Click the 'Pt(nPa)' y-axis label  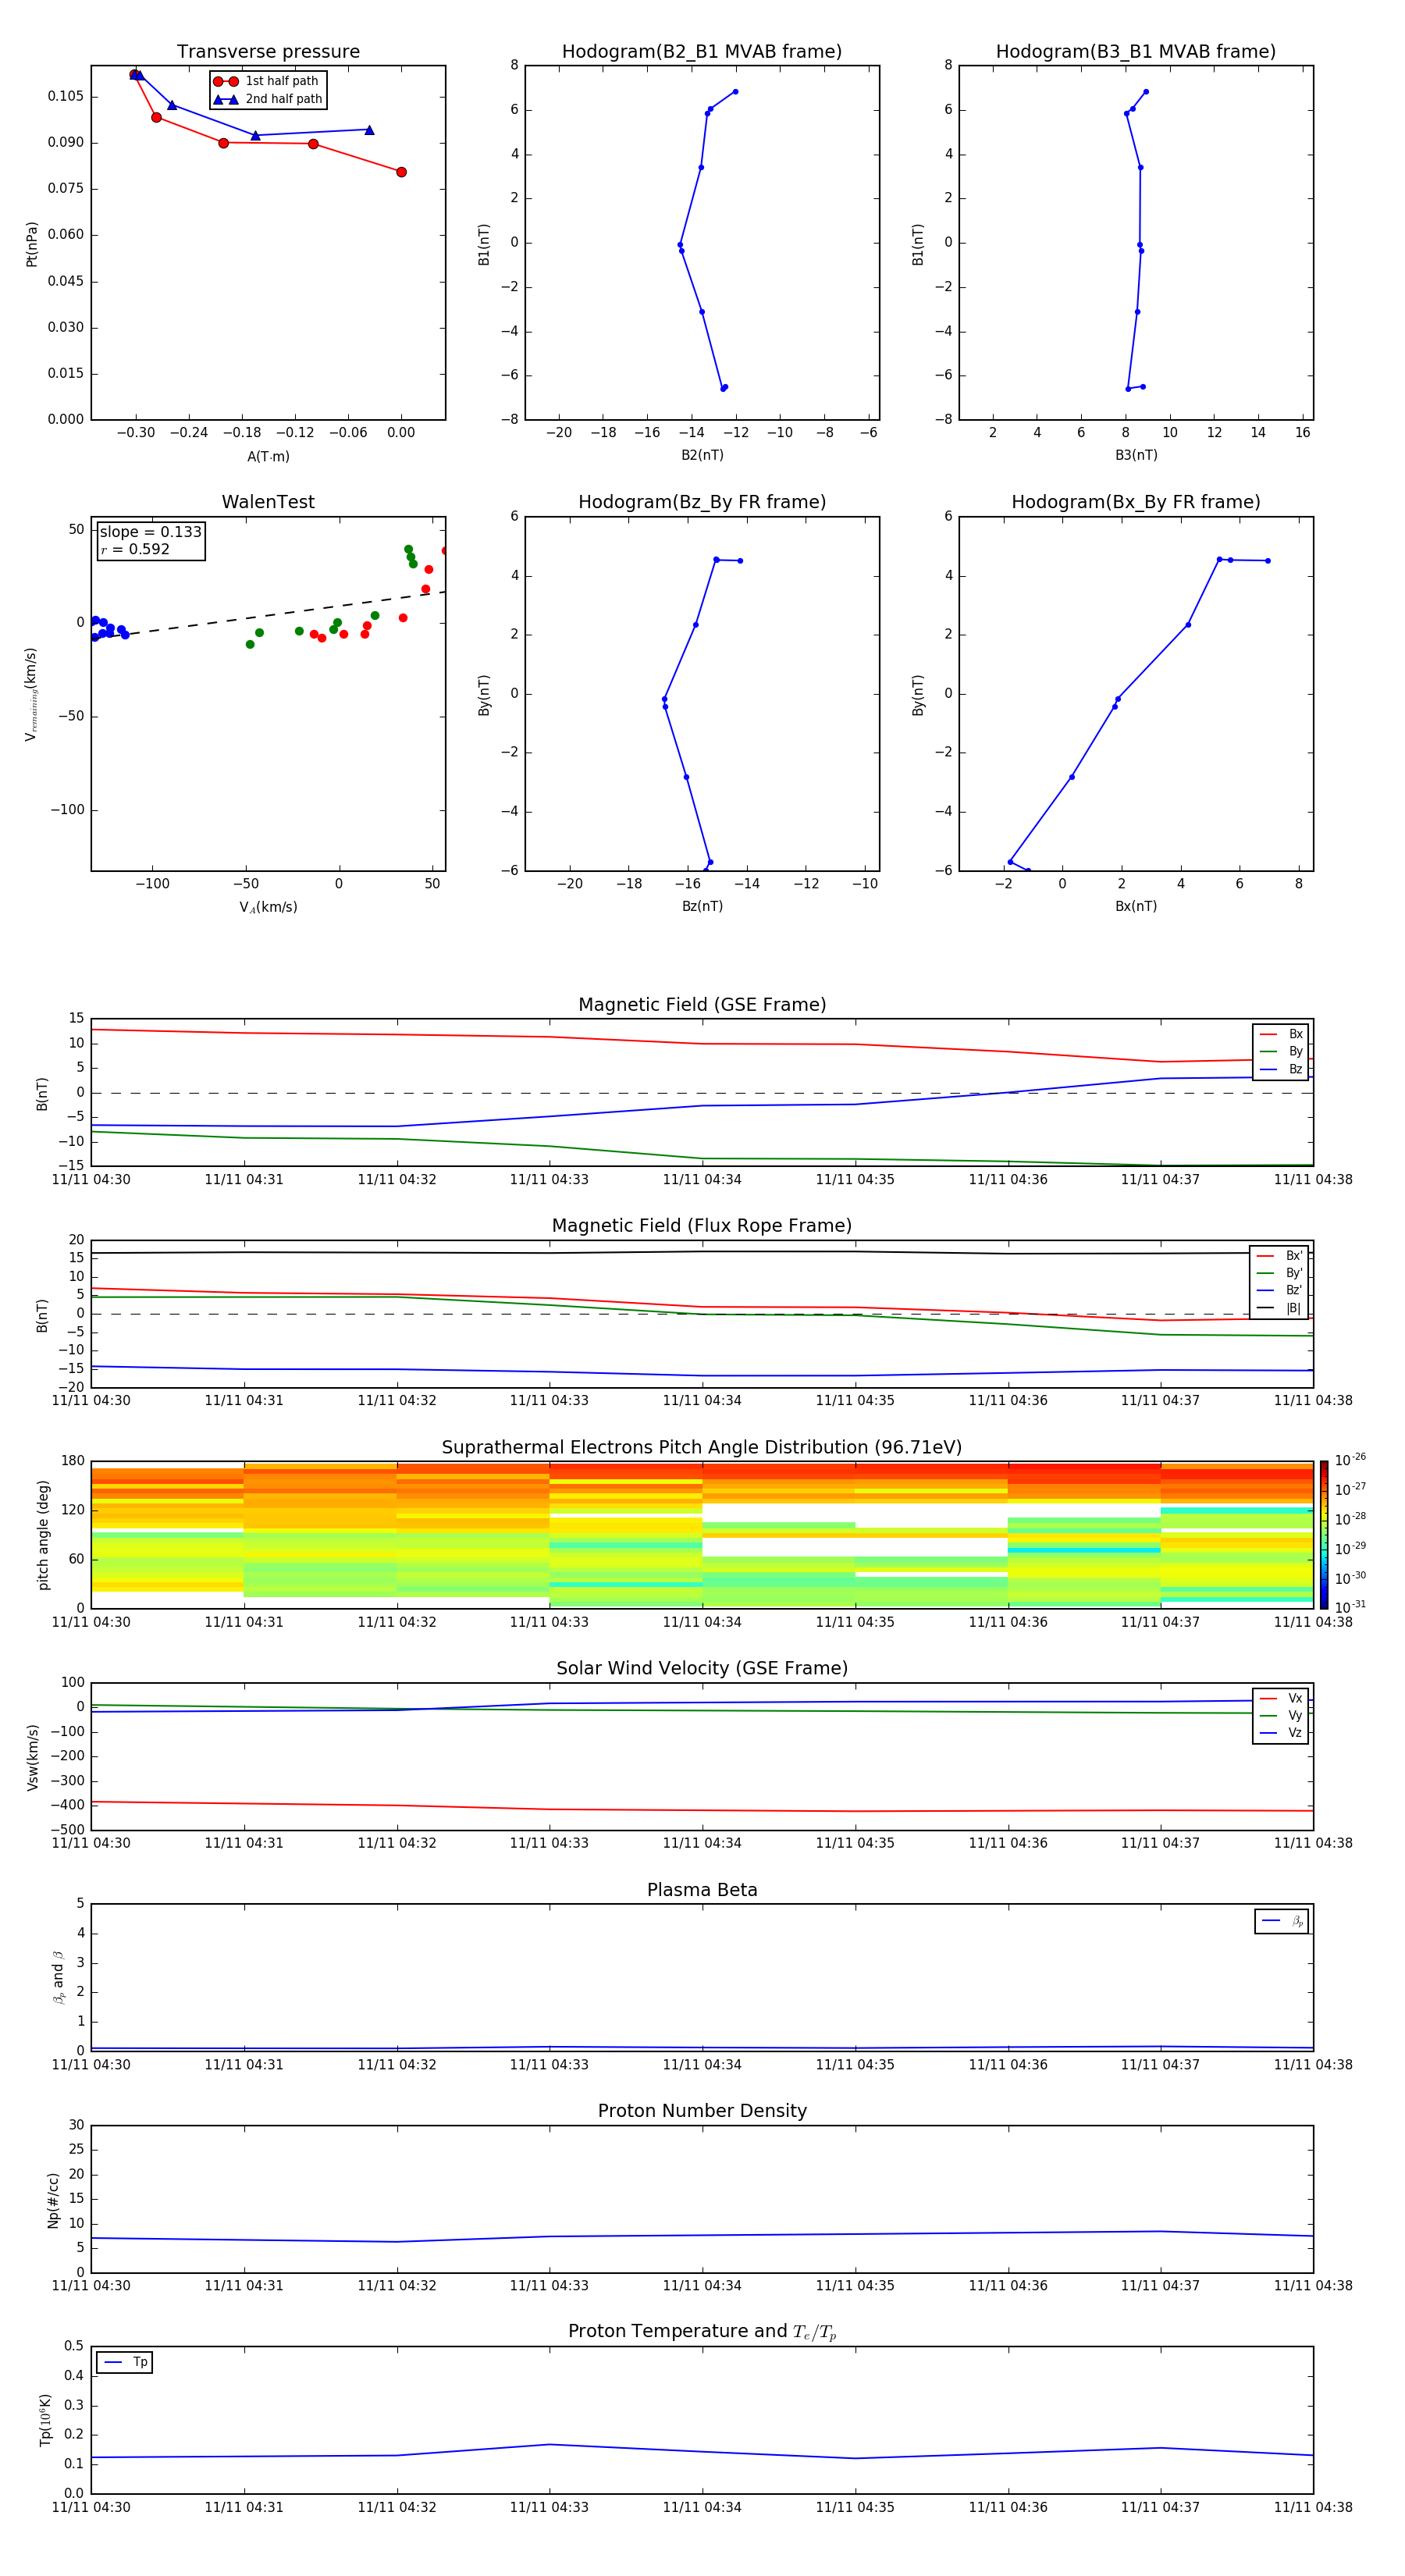(x=32, y=243)
